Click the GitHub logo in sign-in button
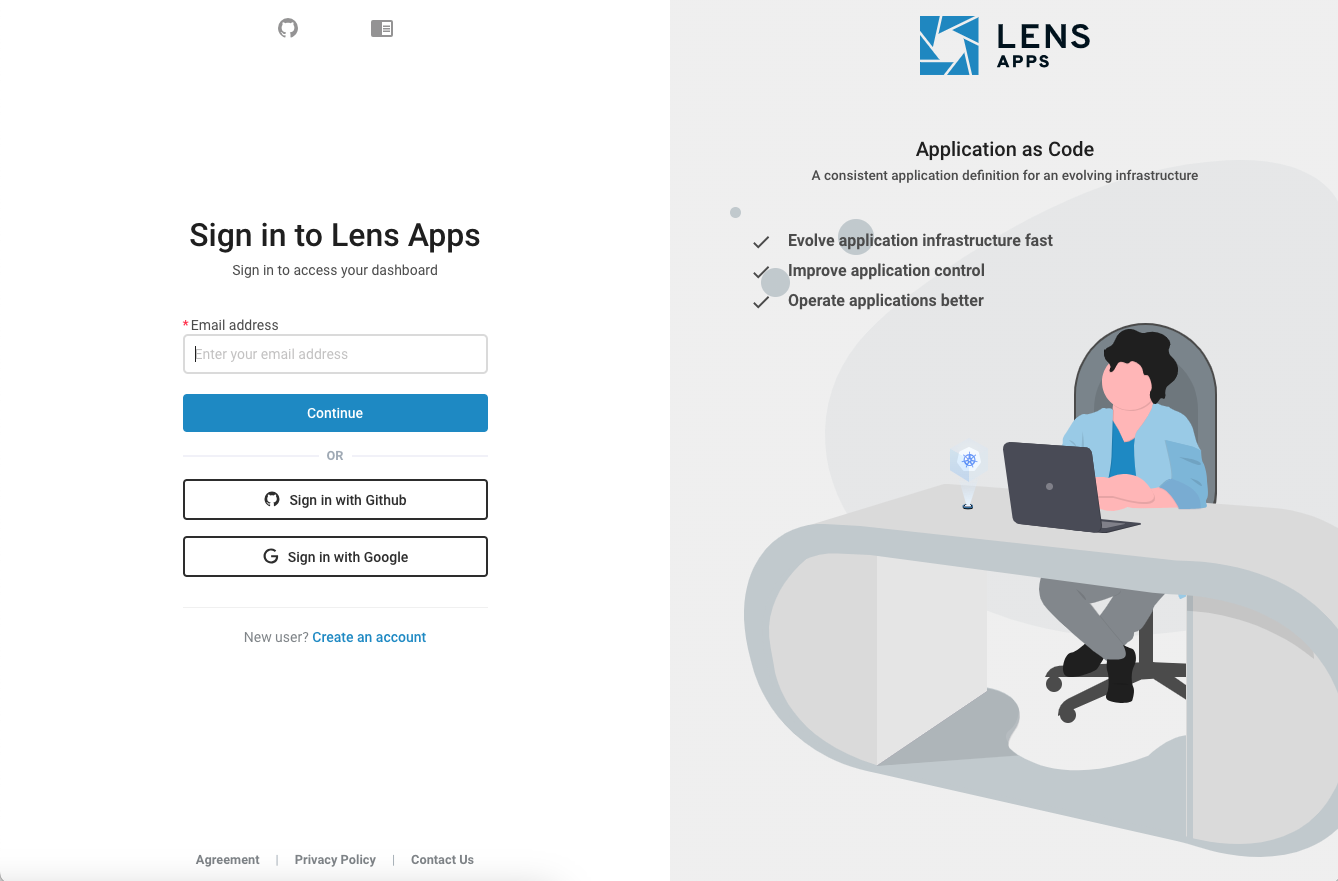1338x881 pixels. point(272,499)
